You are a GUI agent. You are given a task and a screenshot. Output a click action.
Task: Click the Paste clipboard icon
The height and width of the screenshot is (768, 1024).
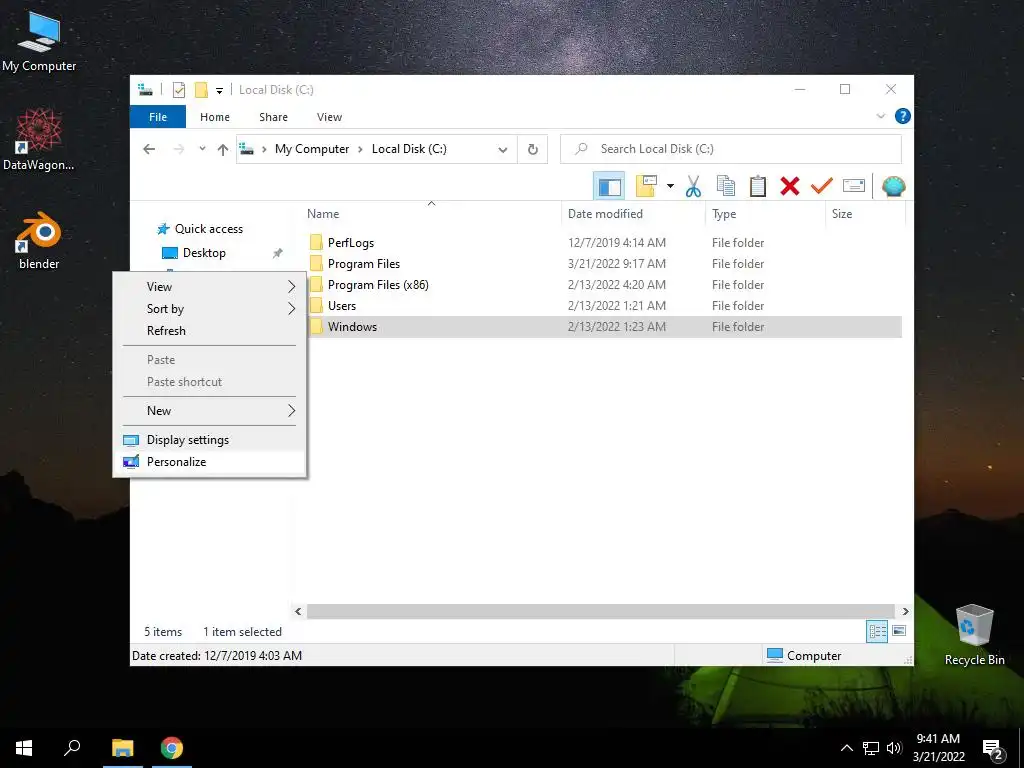tap(758, 186)
